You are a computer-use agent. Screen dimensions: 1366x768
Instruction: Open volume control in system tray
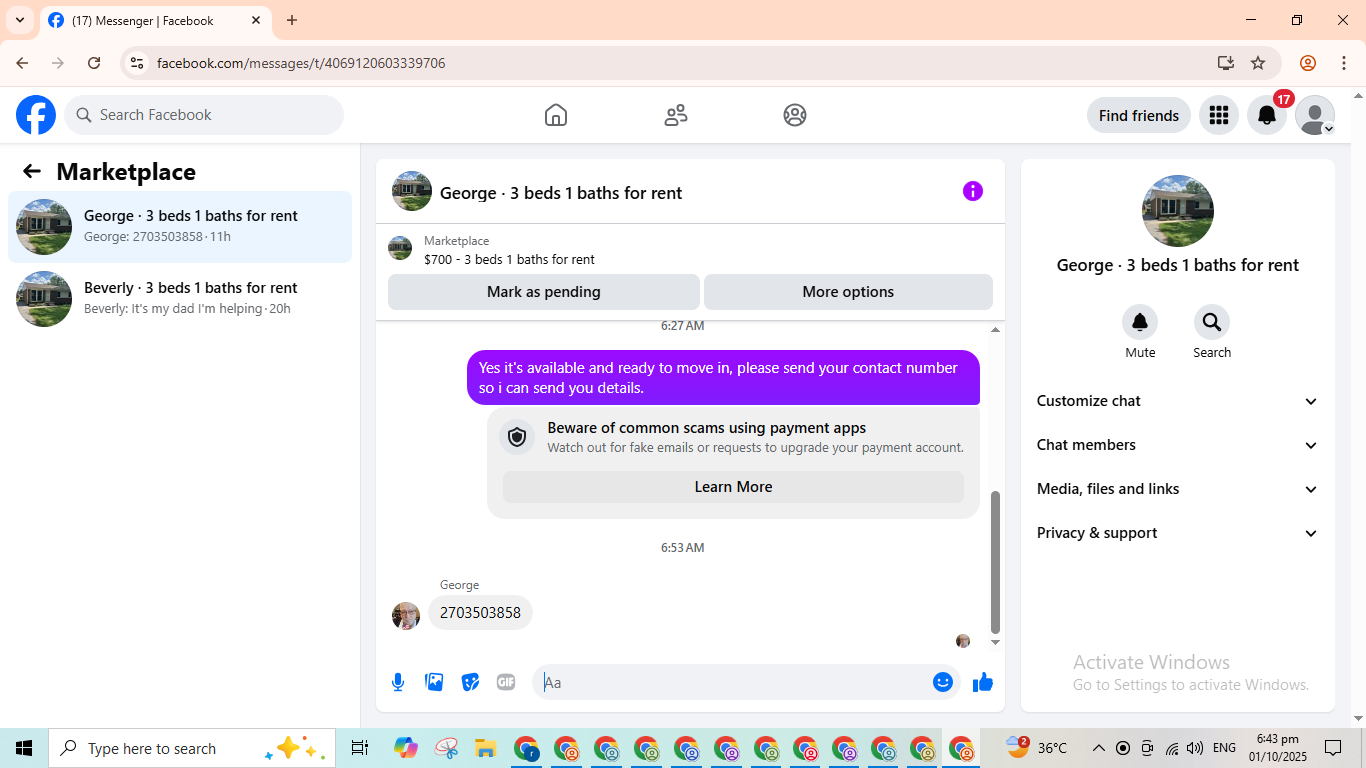coord(1195,748)
